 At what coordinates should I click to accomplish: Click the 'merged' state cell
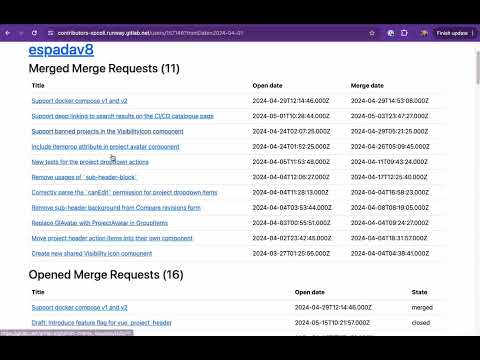tap(422, 308)
